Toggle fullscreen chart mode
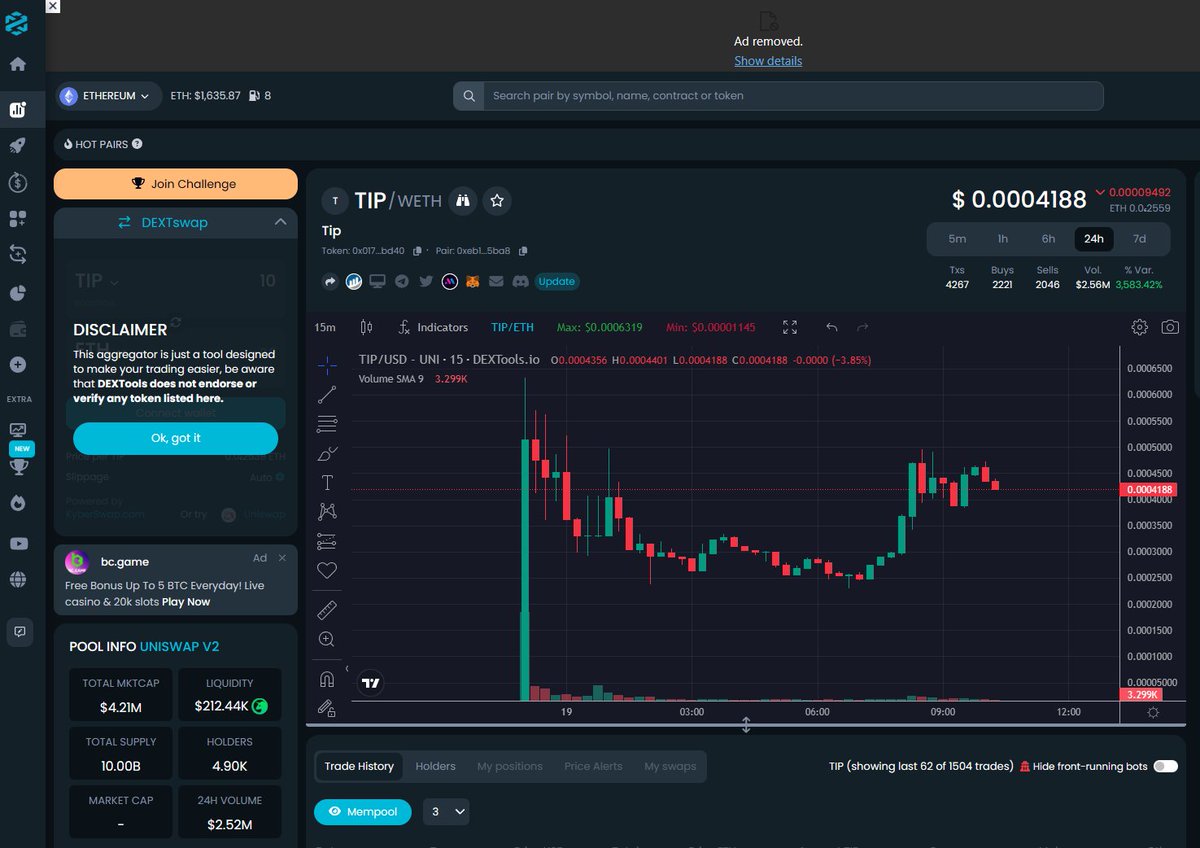Screen dimensions: 1200x848 (790, 327)
